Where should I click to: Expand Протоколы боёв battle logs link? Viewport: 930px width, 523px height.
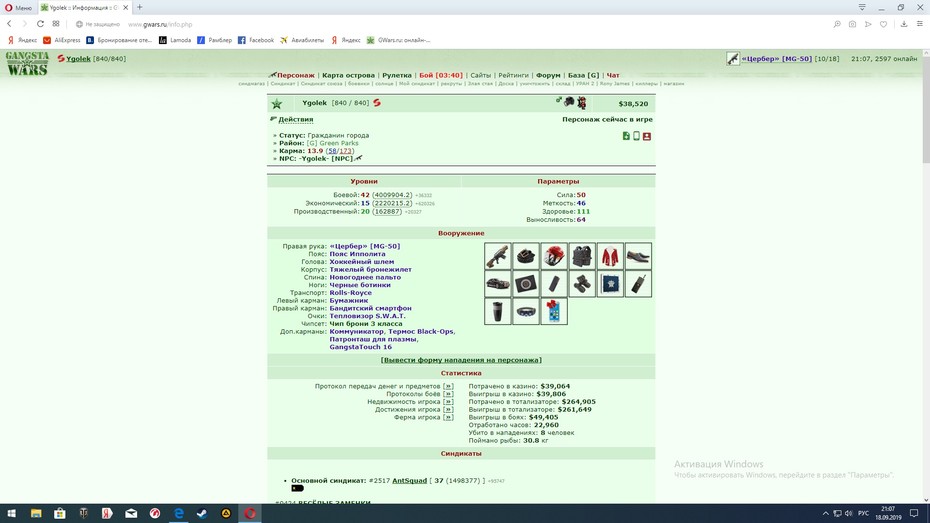(448, 394)
